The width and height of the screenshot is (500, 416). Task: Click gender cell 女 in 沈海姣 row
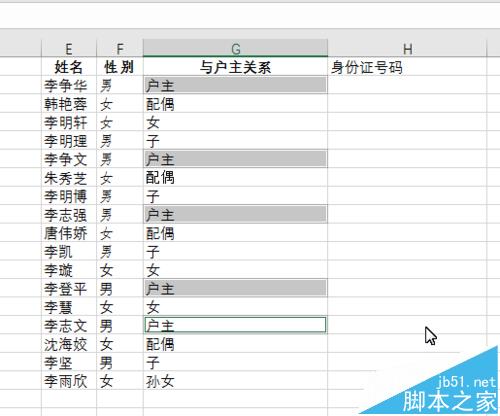[x=120, y=344]
